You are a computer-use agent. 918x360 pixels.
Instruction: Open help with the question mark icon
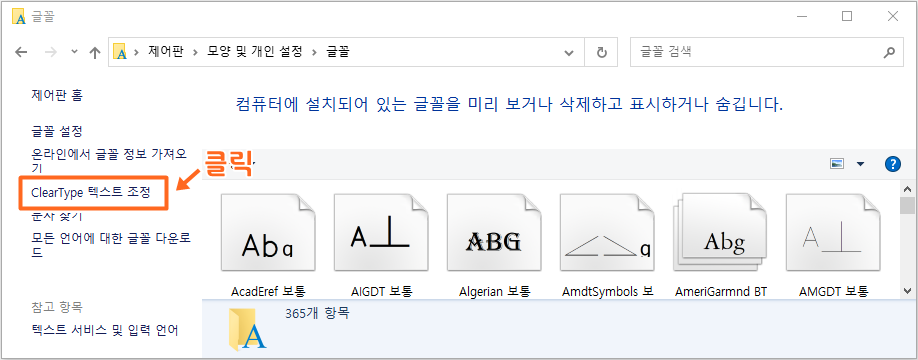892,164
